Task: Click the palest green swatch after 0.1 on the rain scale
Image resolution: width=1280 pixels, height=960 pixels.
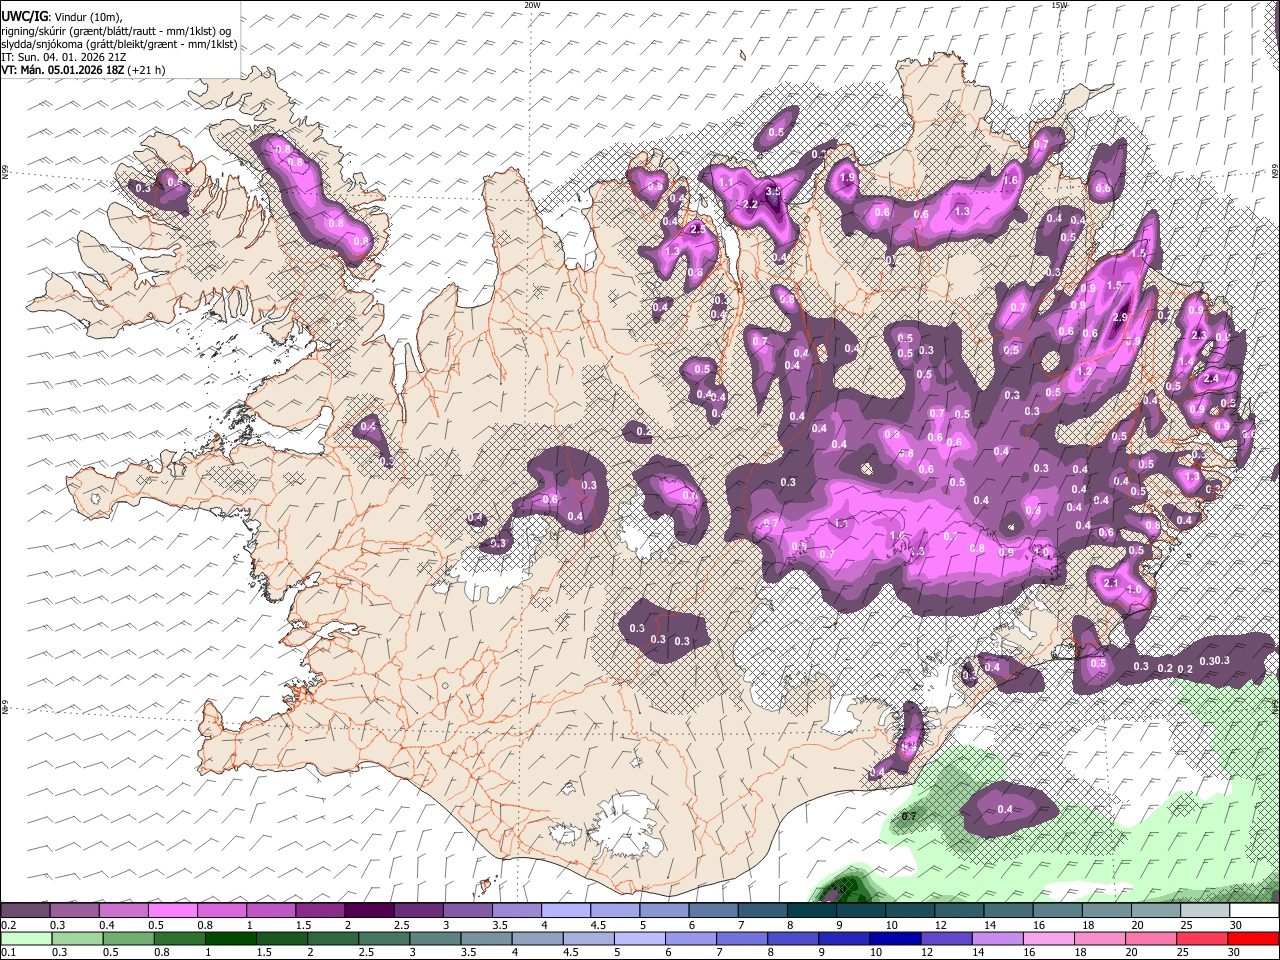Action: pos(25,938)
